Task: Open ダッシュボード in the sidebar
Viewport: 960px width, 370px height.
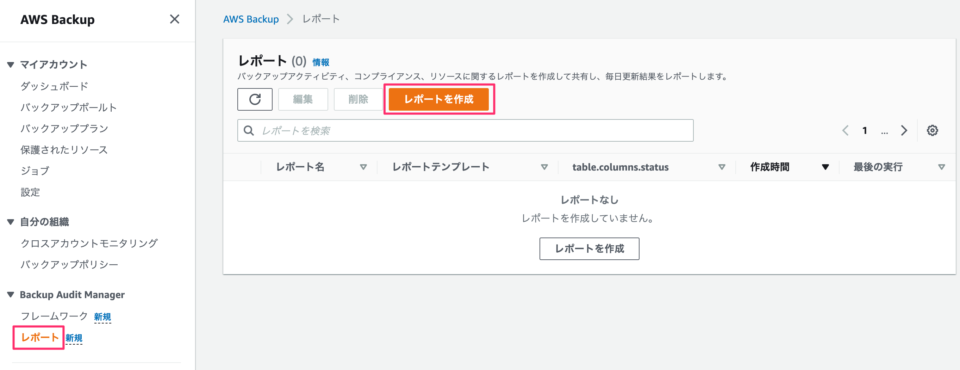Action: point(54,86)
